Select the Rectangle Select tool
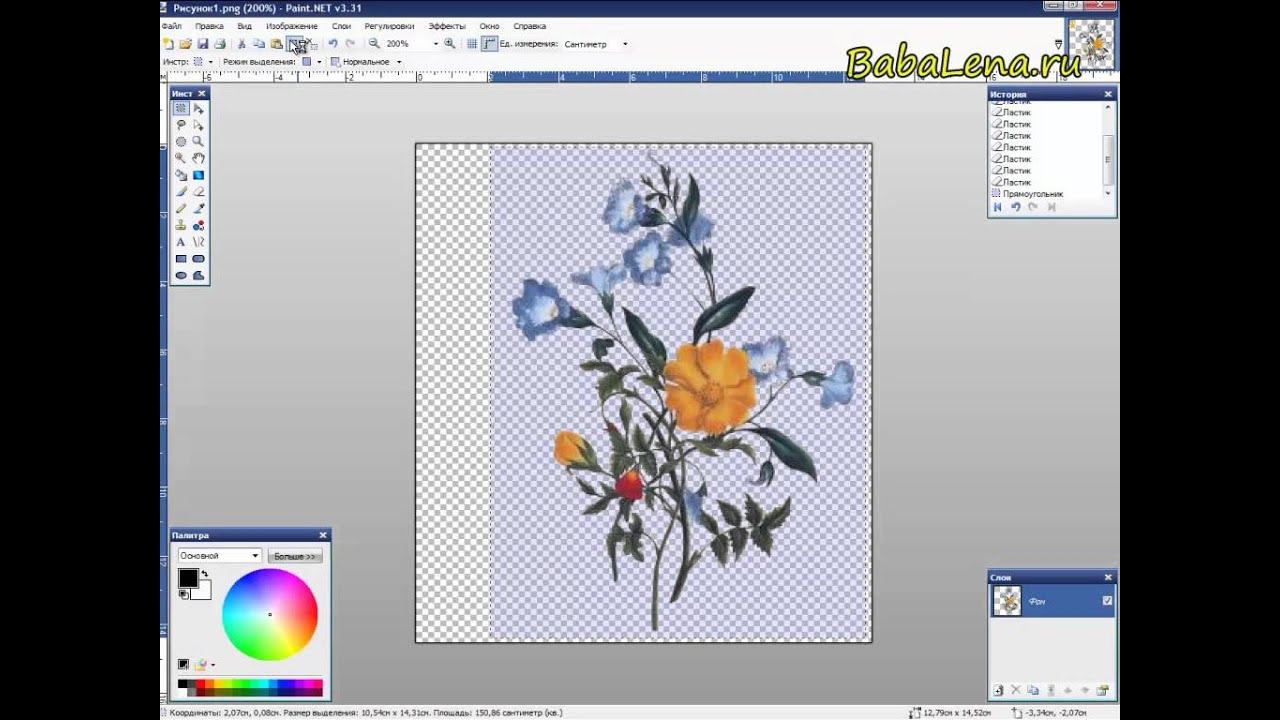This screenshot has height=720, width=1280. (x=181, y=108)
